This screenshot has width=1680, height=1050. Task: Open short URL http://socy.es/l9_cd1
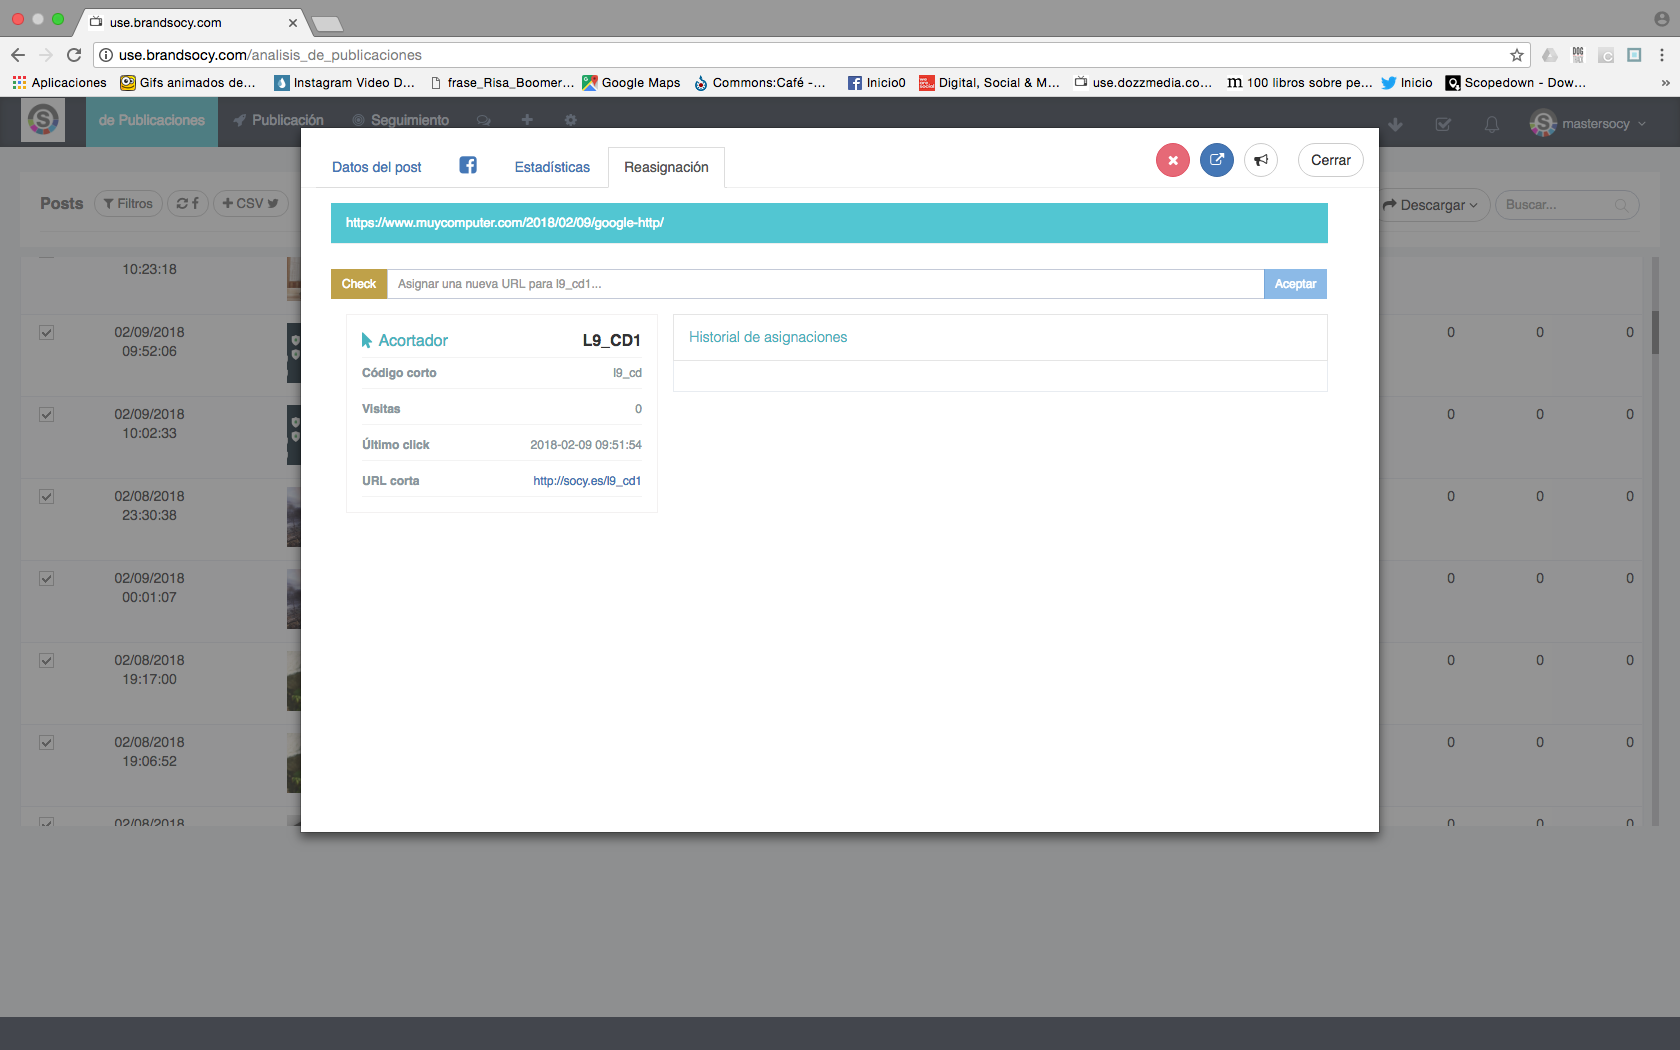(587, 481)
